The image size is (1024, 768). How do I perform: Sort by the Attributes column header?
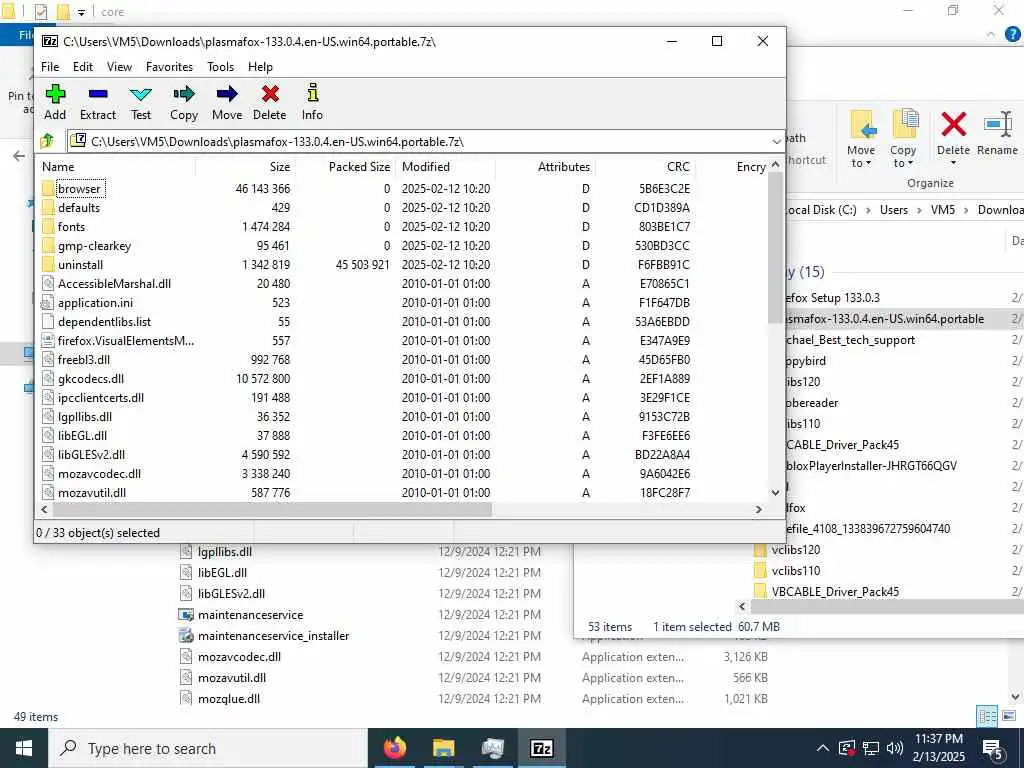click(x=545, y=167)
